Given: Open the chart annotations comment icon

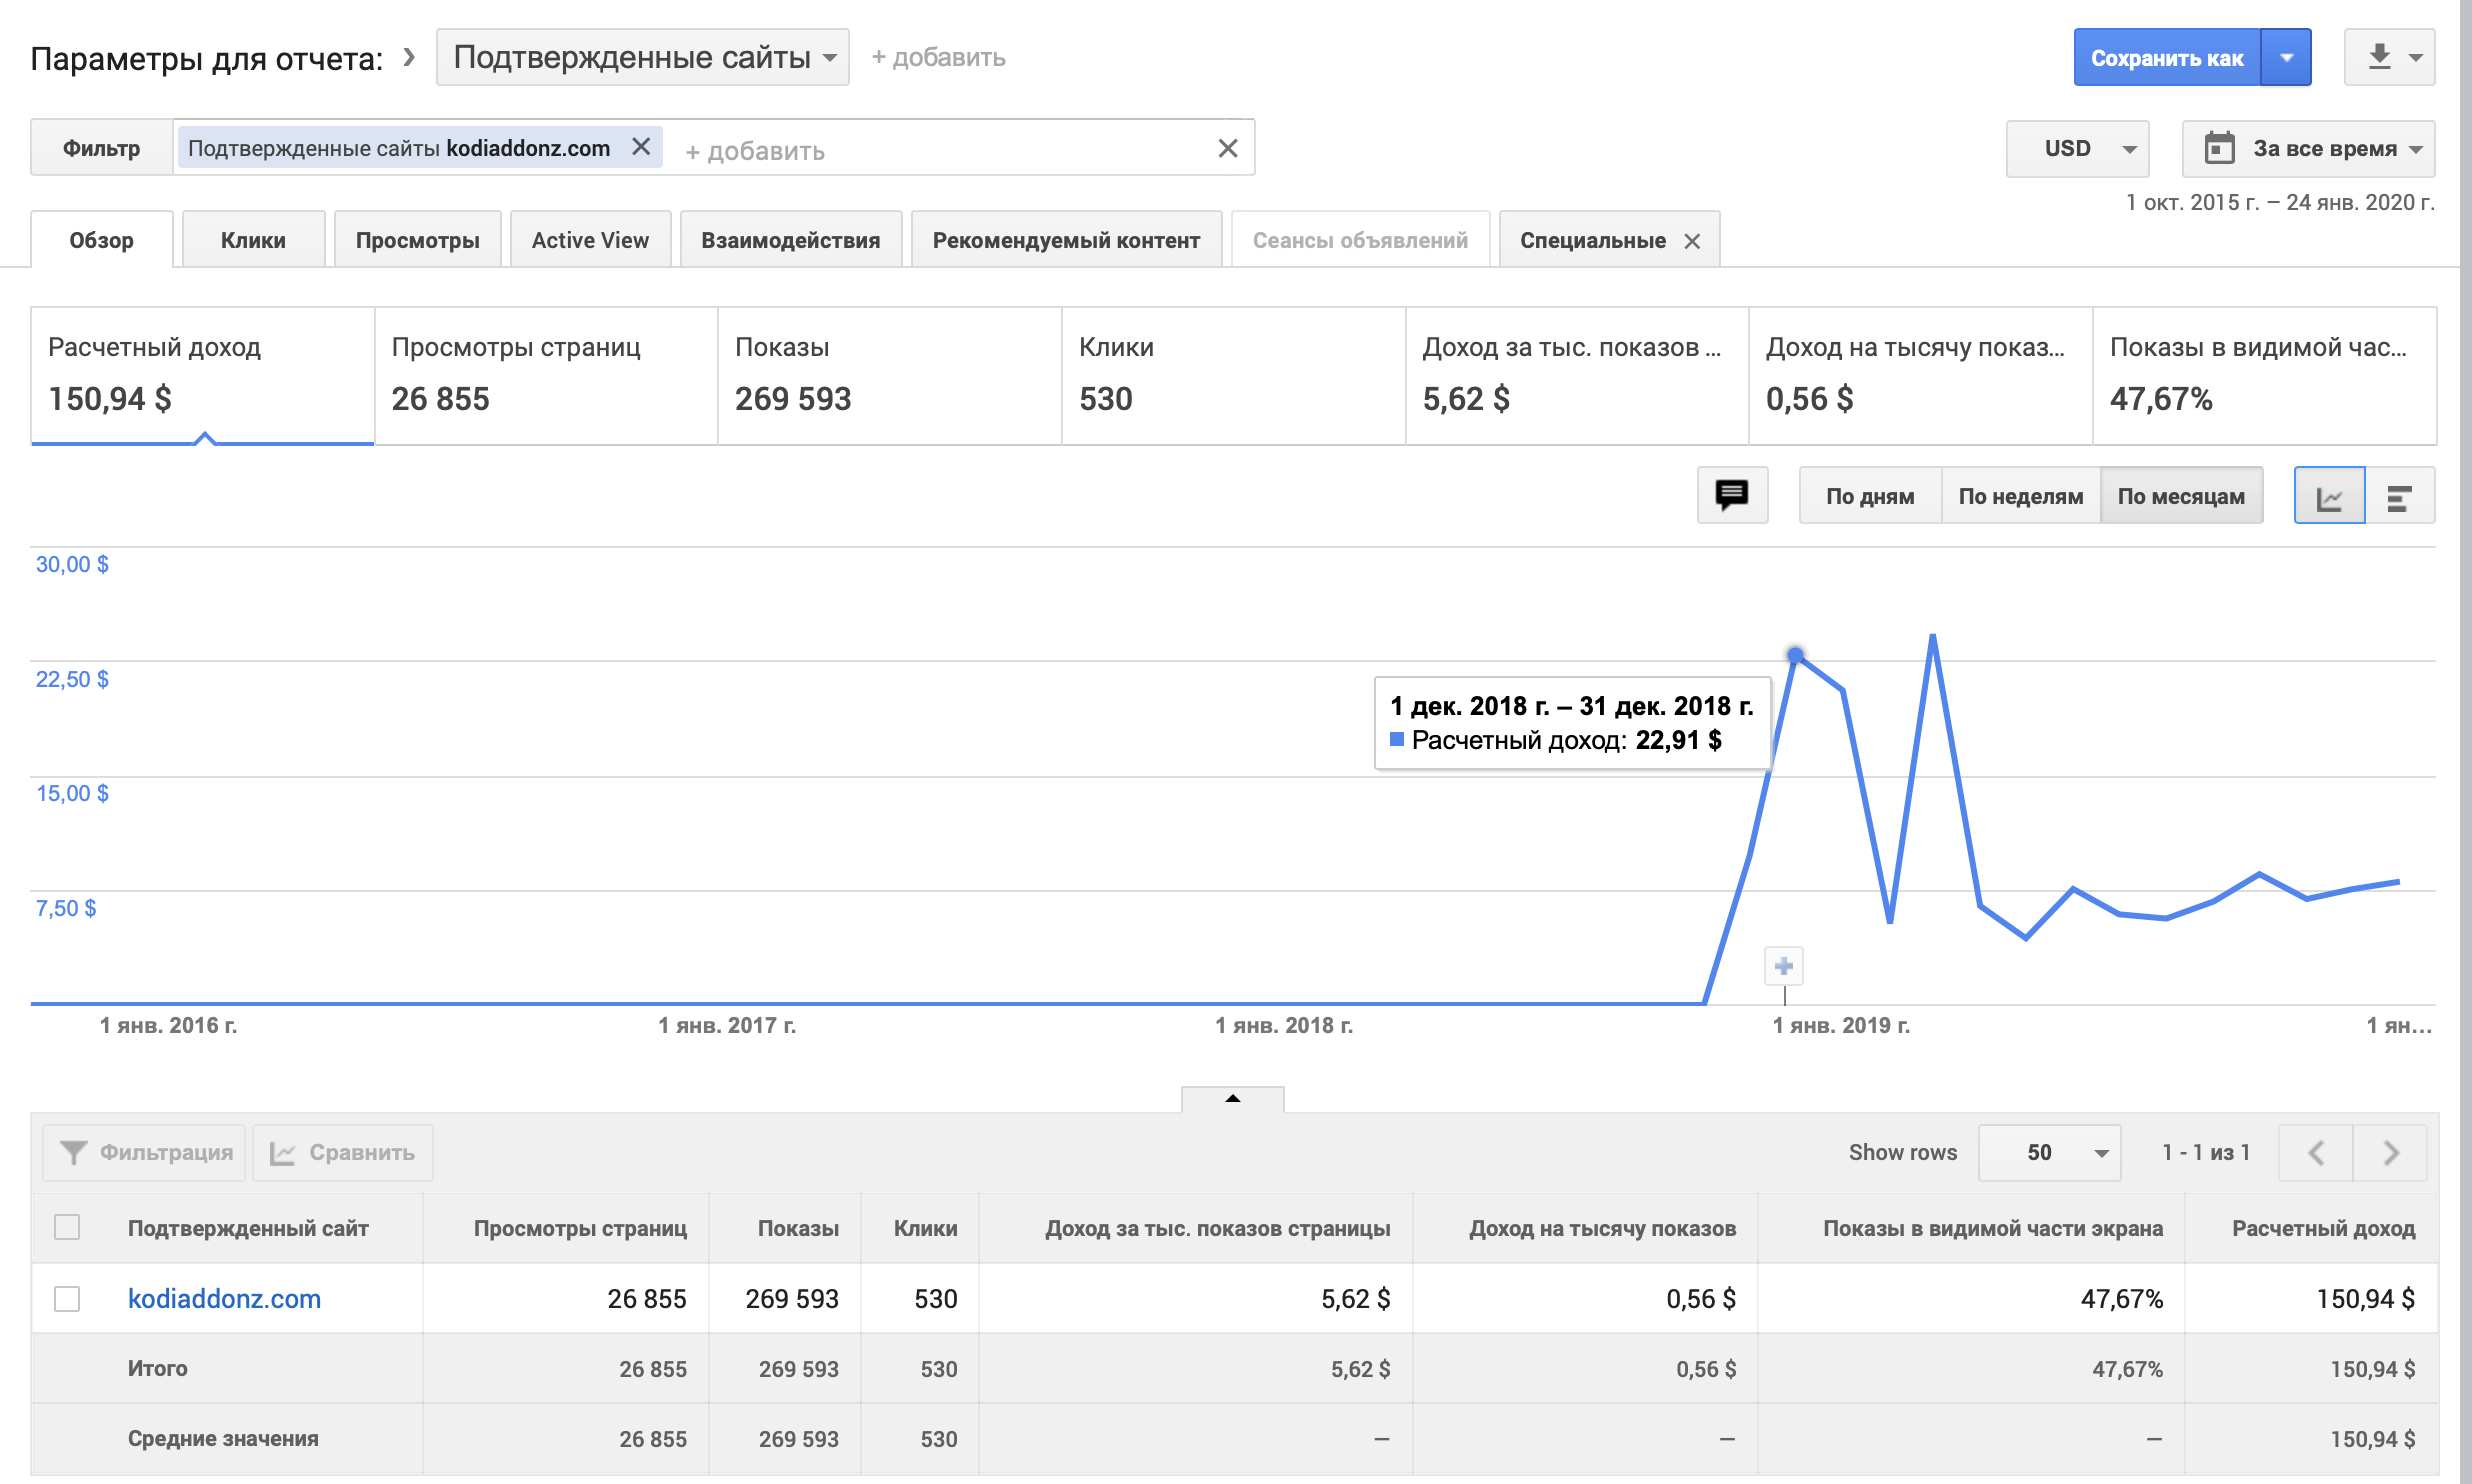Looking at the screenshot, I should 1732,495.
